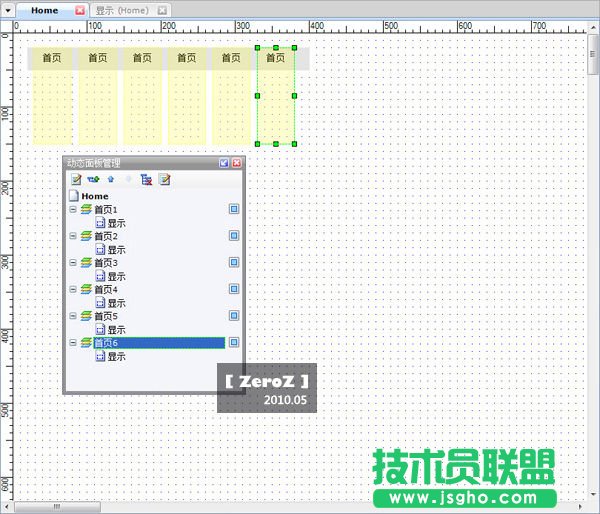The height and width of the screenshot is (514, 600).
Task: Click the state icon under 首页3
Action: click(x=100, y=276)
